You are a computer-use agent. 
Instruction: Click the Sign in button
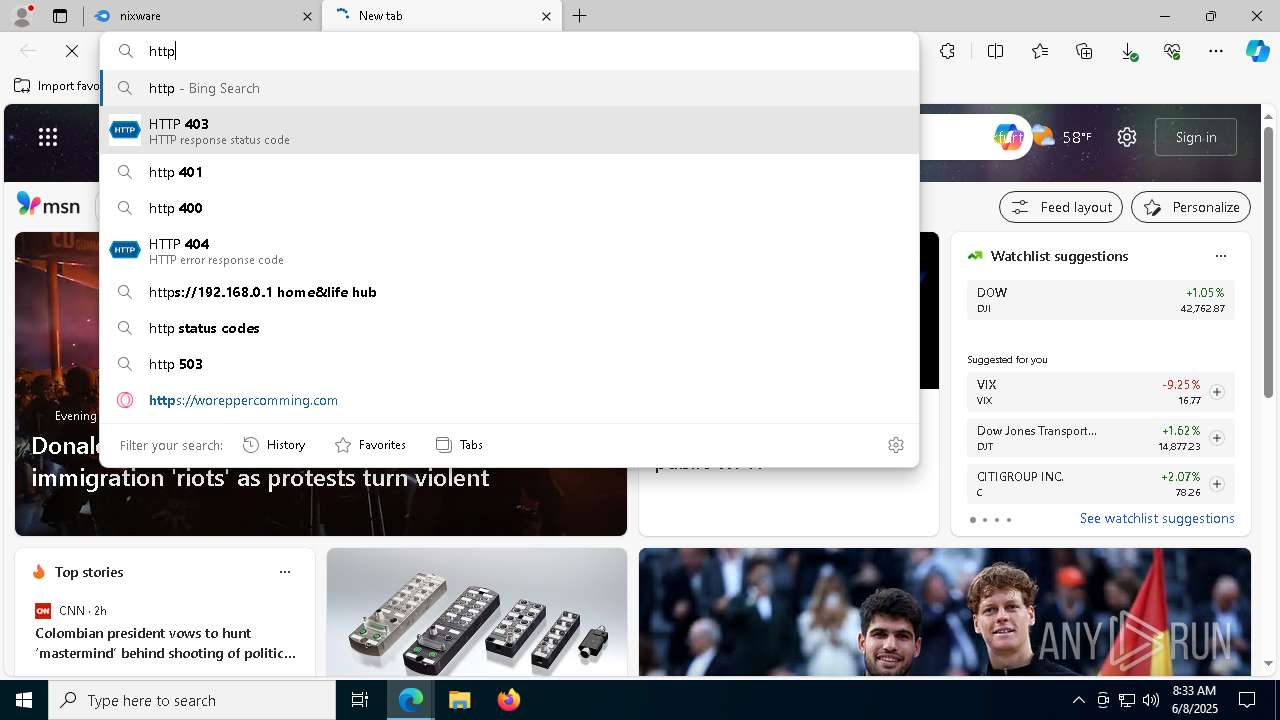coord(1196,137)
